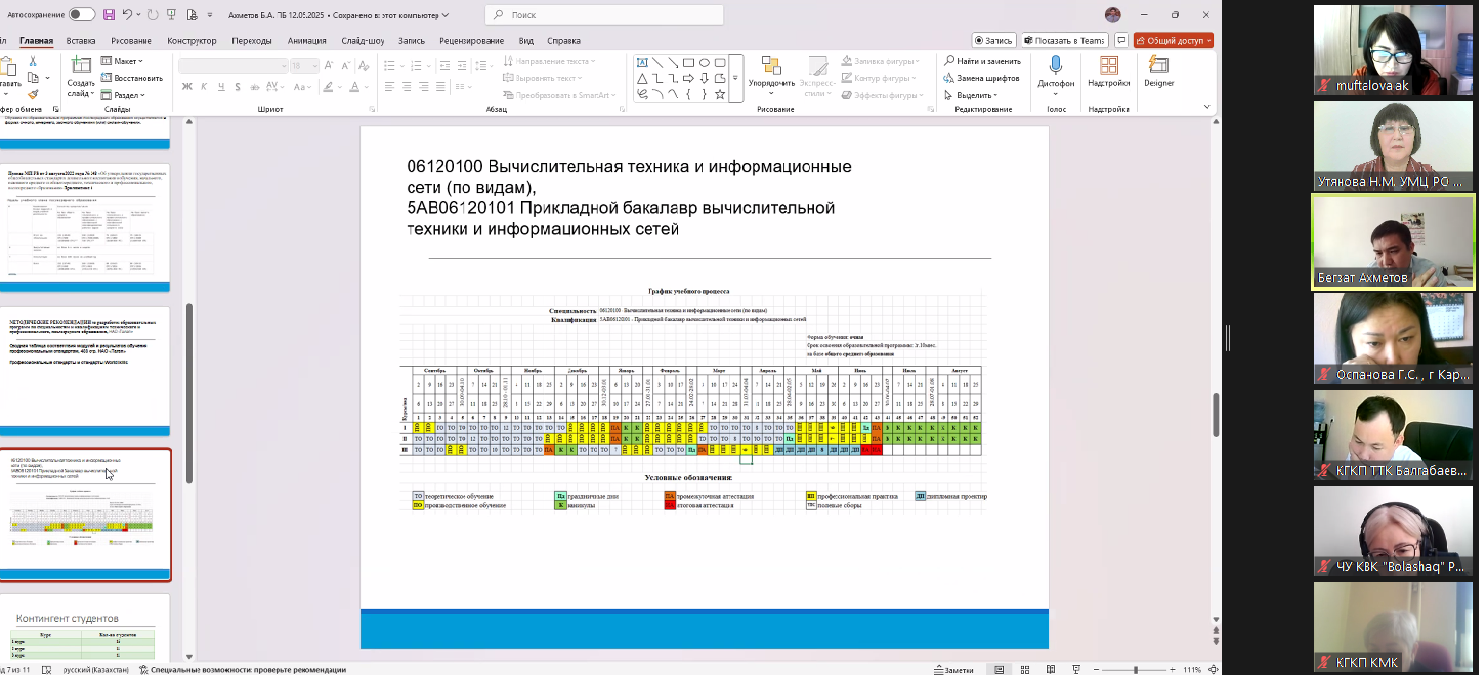This screenshot has height=675, width=1479.
Task: Click the comments speech bubble icon
Action: (1122, 41)
